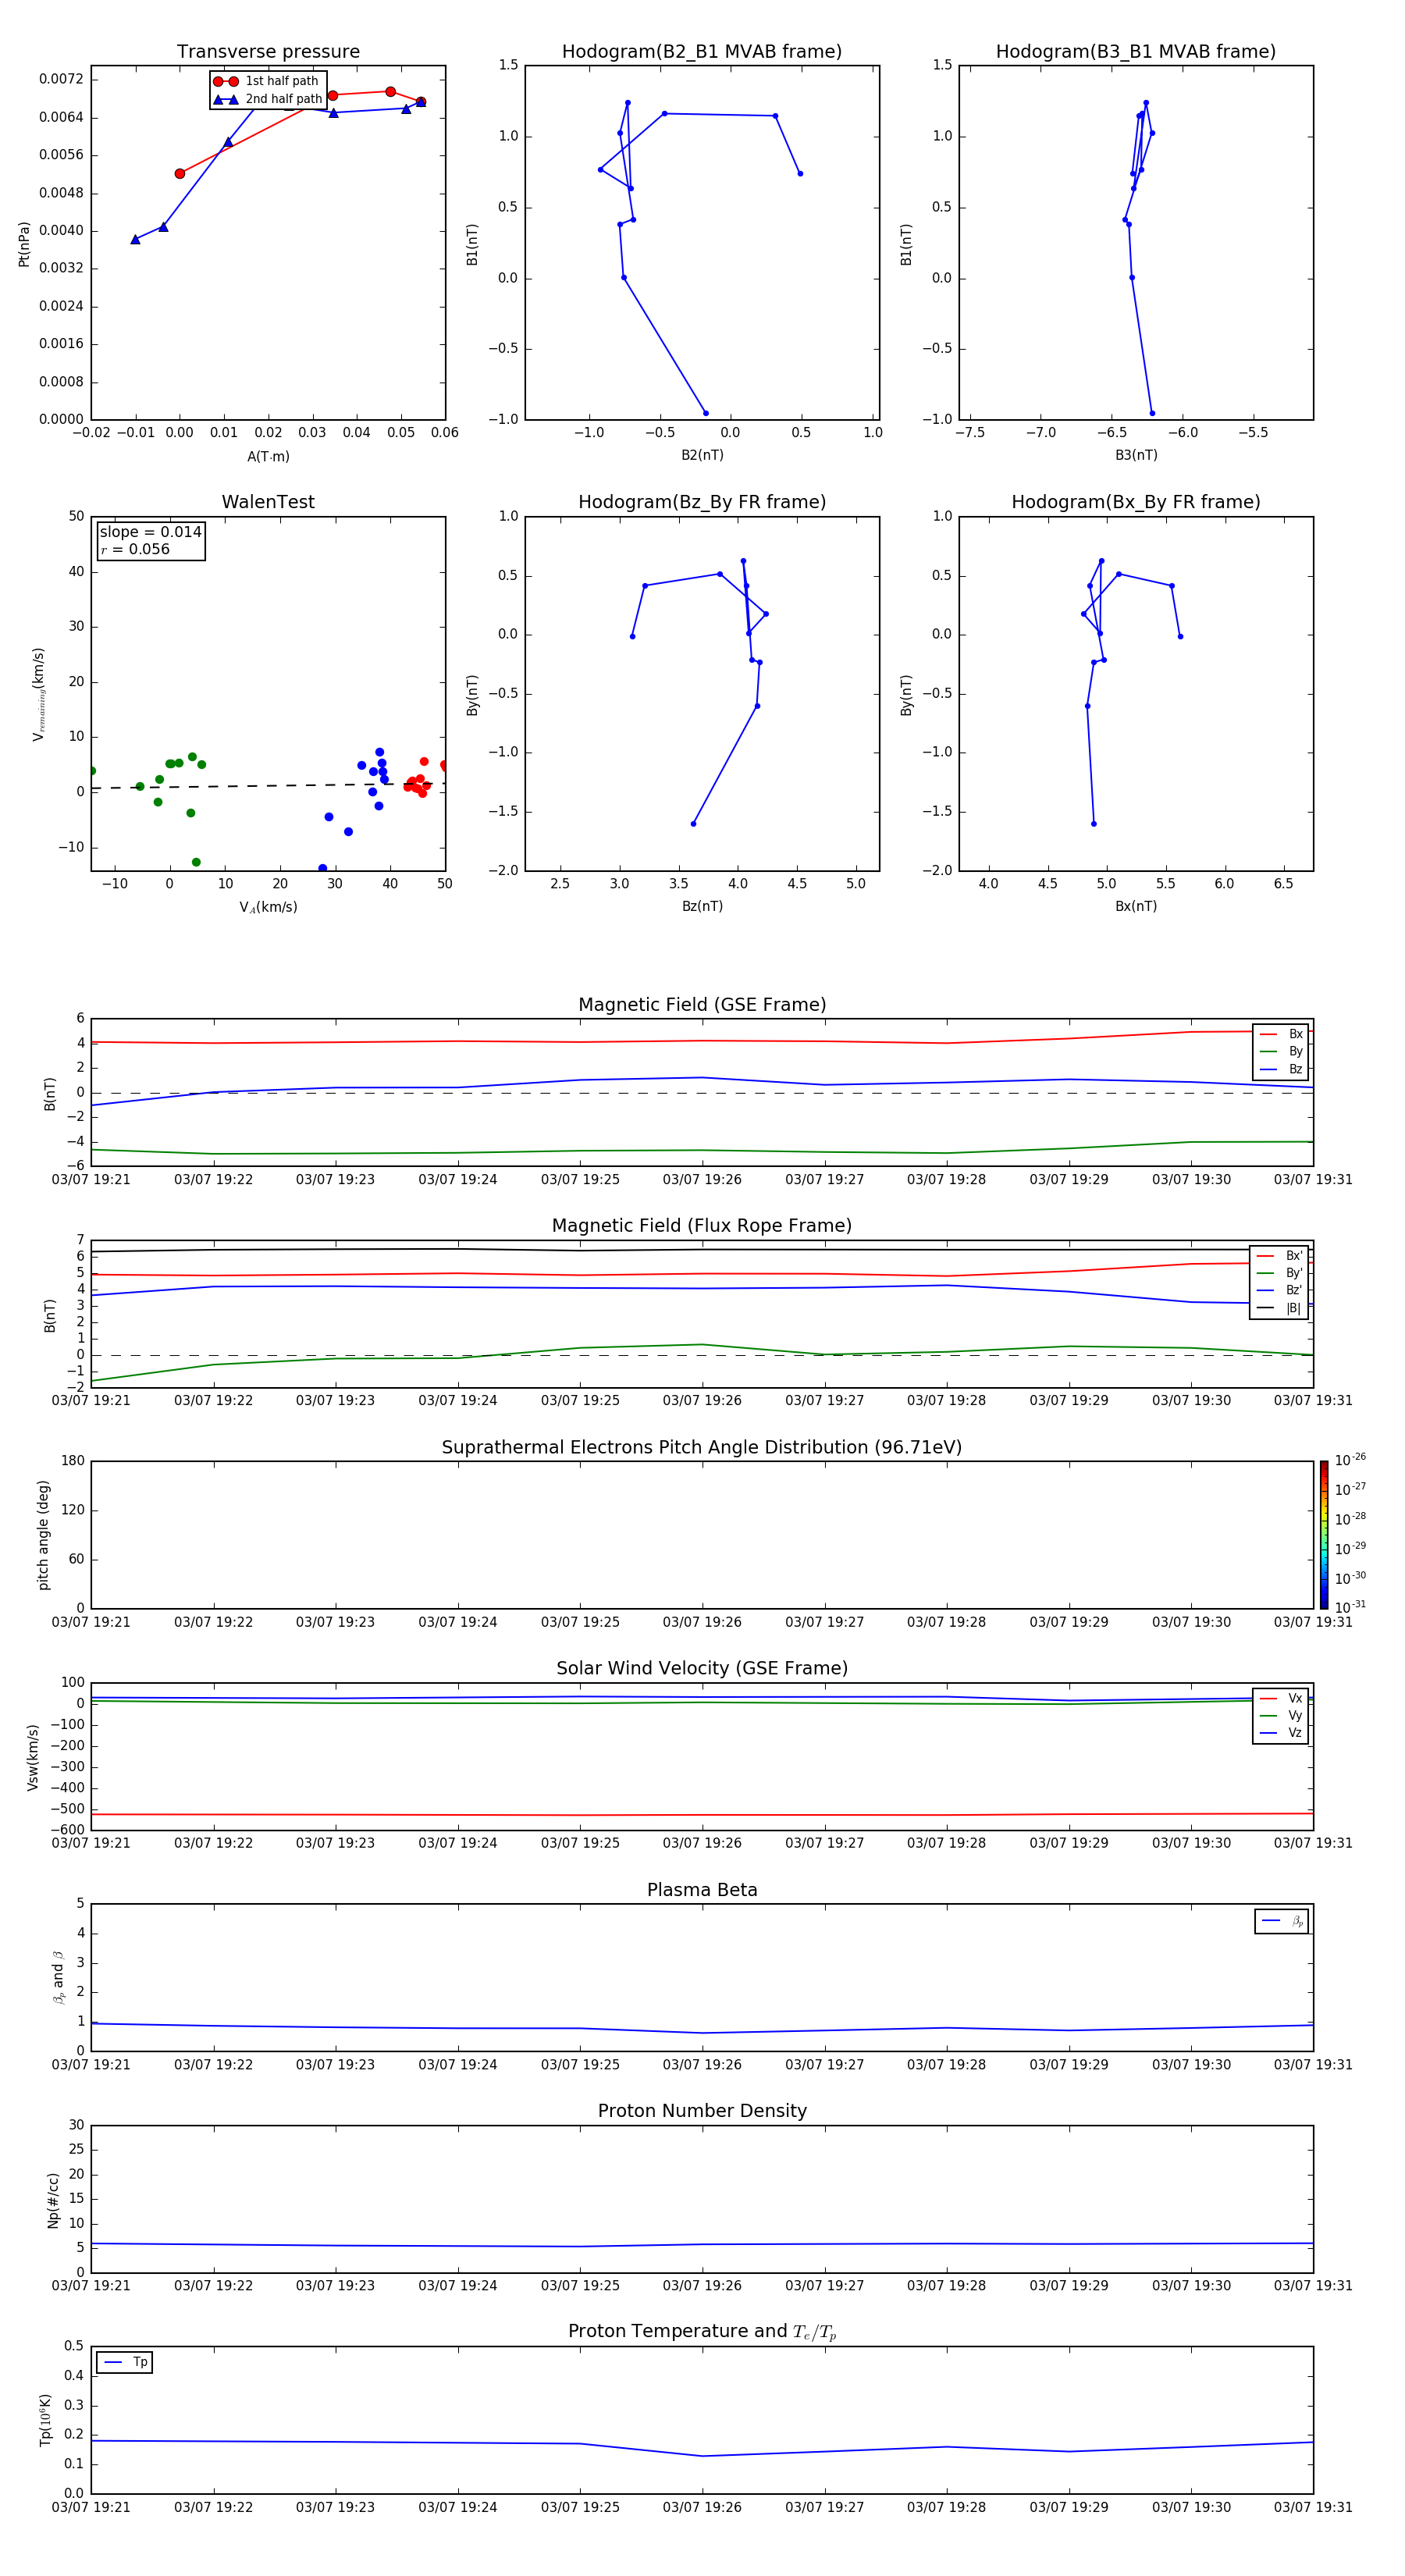
Task: Click 'Hodogram(B3_B1 MVAB frame)' title
Action: coord(1136,52)
